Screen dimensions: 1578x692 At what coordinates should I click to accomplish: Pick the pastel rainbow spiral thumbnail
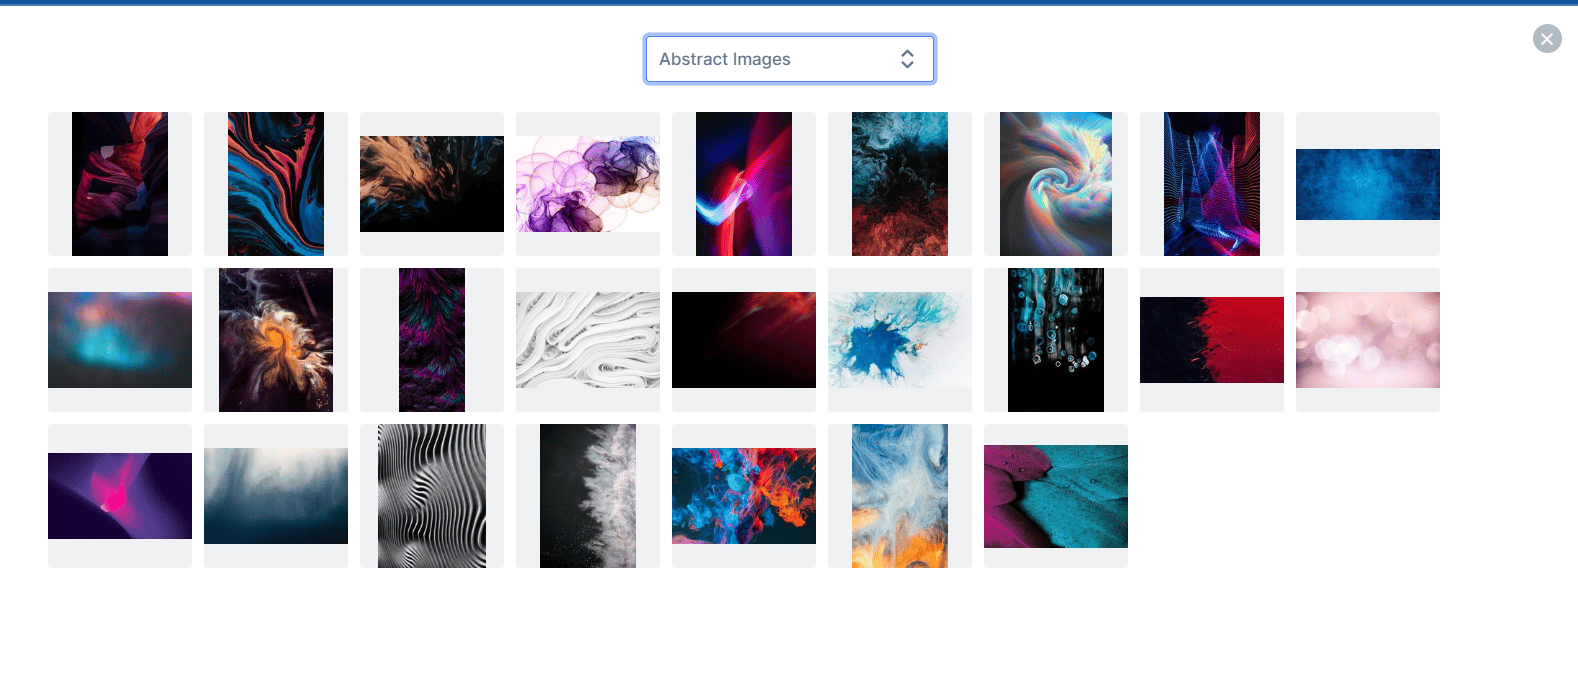tap(1056, 184)
